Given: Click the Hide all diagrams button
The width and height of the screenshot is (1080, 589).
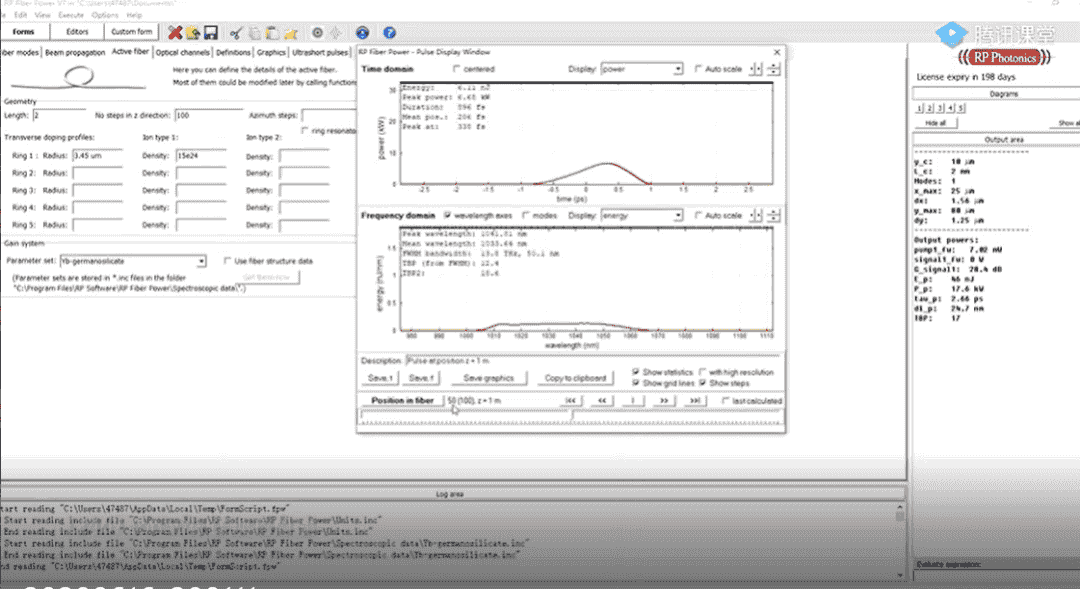Looking at the screenshot, I should click(935, 123).
